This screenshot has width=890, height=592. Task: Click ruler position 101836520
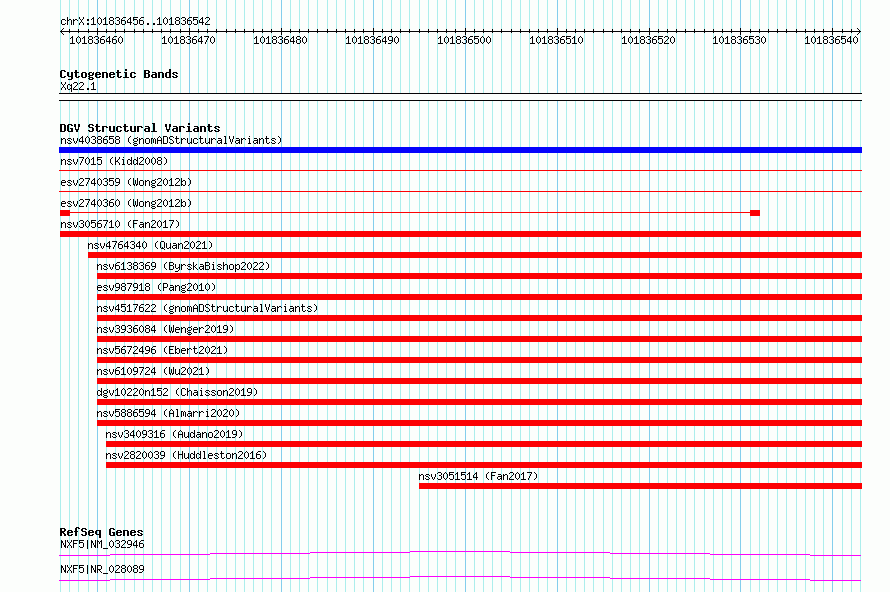648,40
